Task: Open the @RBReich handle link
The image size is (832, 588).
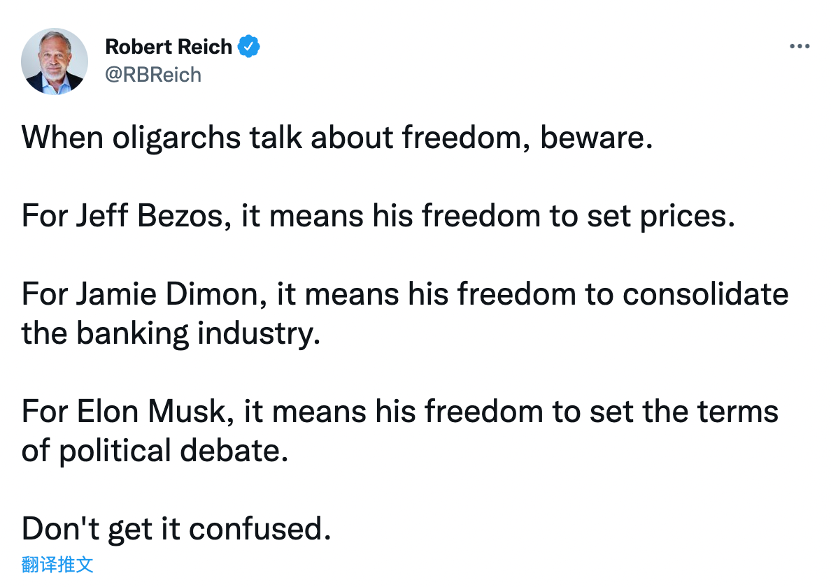Action: (x=153, y=75)
